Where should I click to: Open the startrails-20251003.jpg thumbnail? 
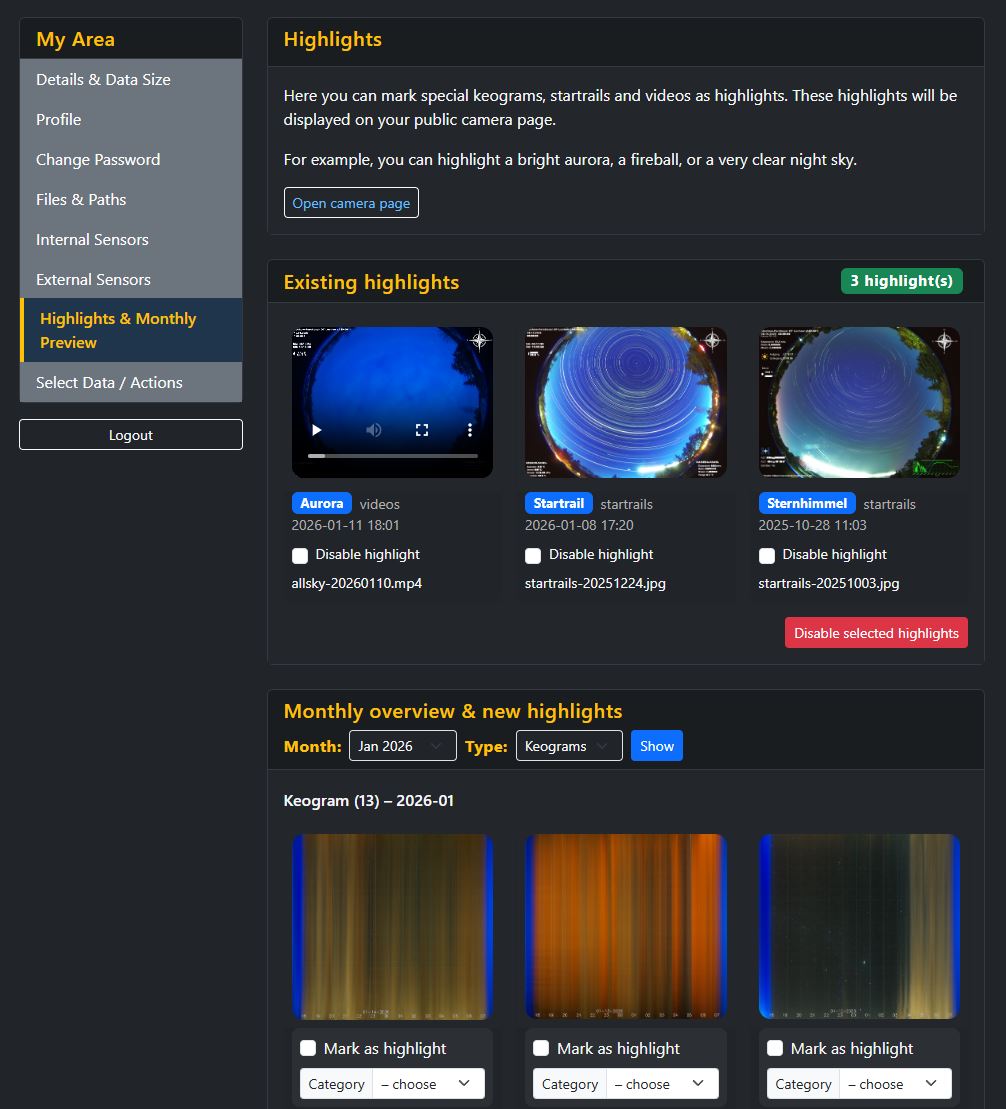pos(858,403)
